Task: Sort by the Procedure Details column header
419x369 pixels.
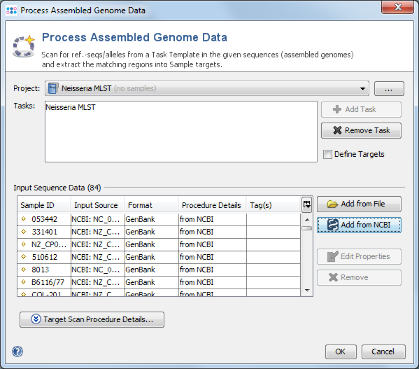Action: 212,205
